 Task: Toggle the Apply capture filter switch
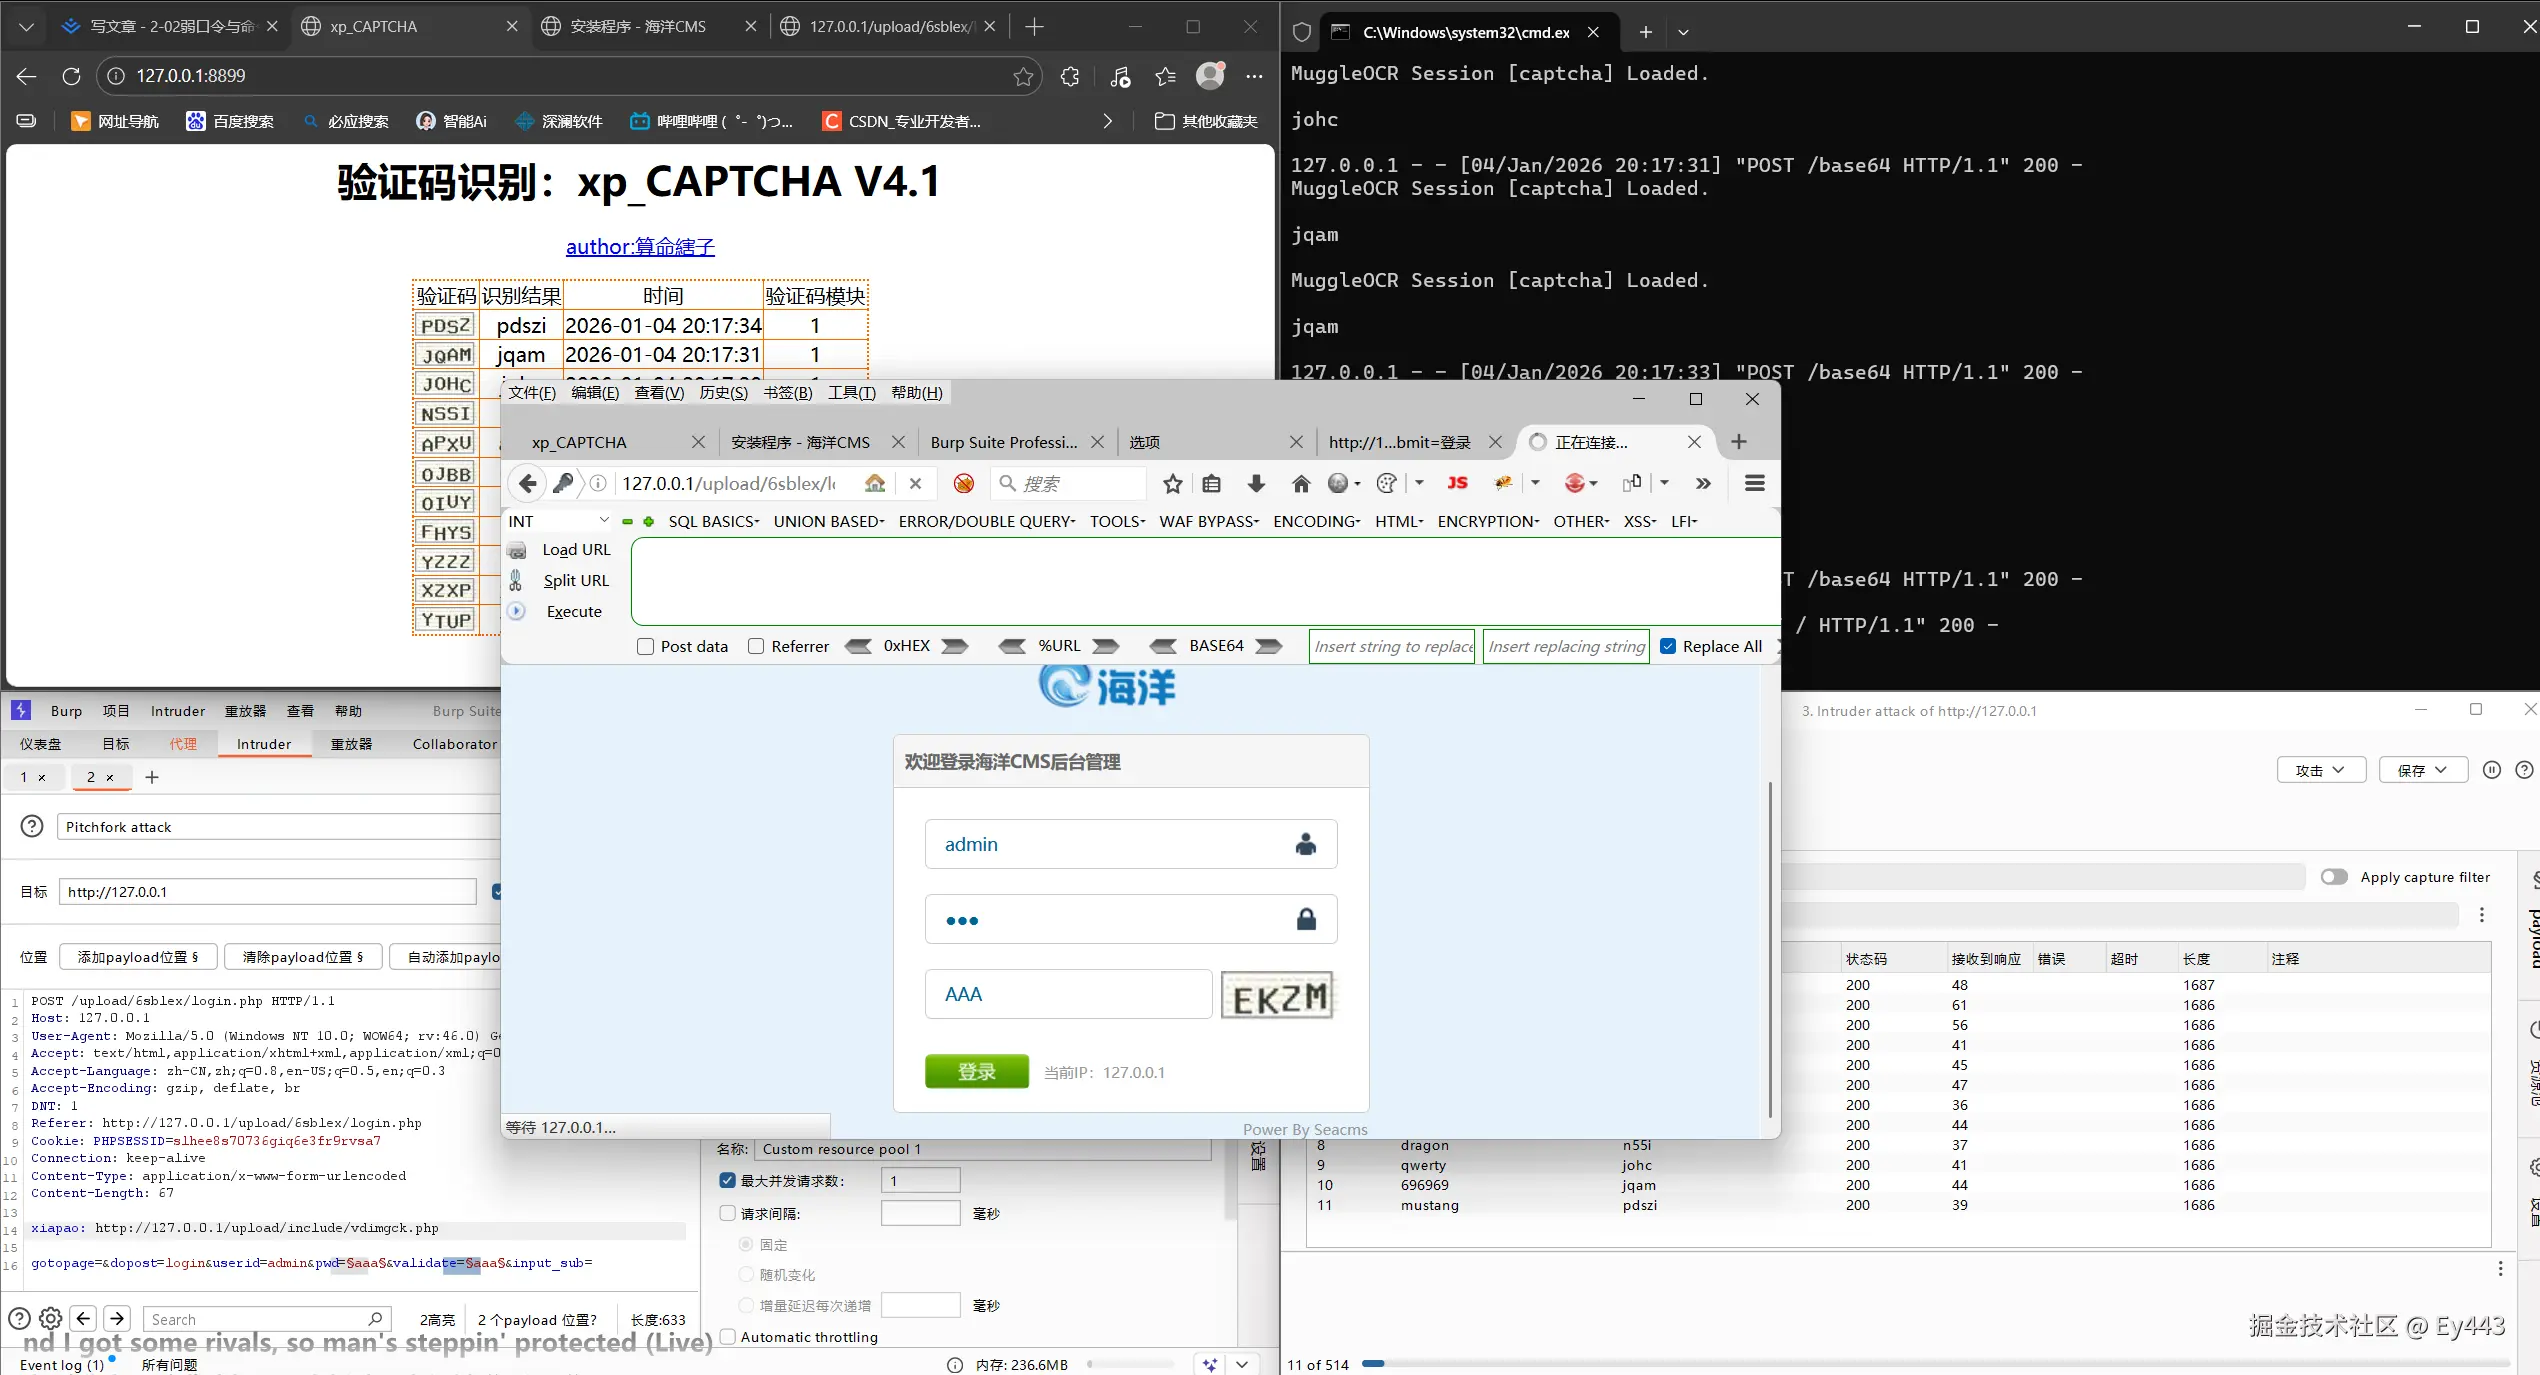coord(2333,877)
